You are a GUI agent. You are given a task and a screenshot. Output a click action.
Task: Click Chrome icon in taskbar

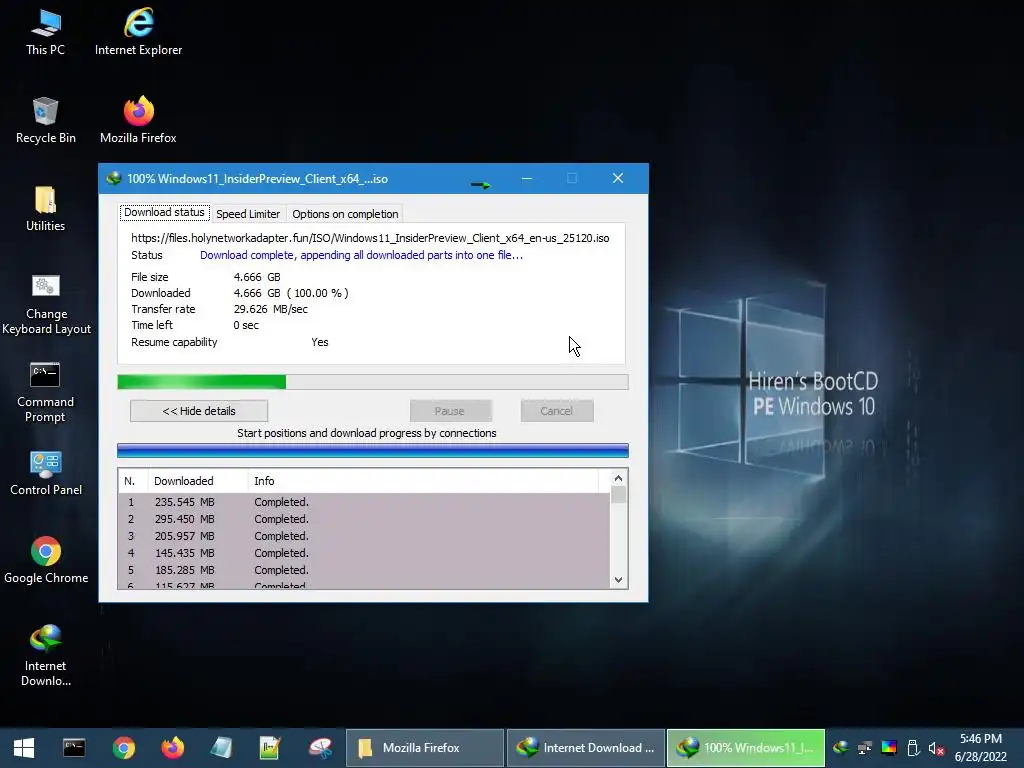[123, 748]
